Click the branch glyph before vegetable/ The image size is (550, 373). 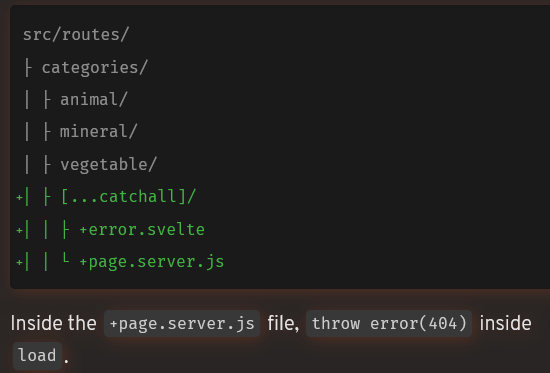point(47,165)
